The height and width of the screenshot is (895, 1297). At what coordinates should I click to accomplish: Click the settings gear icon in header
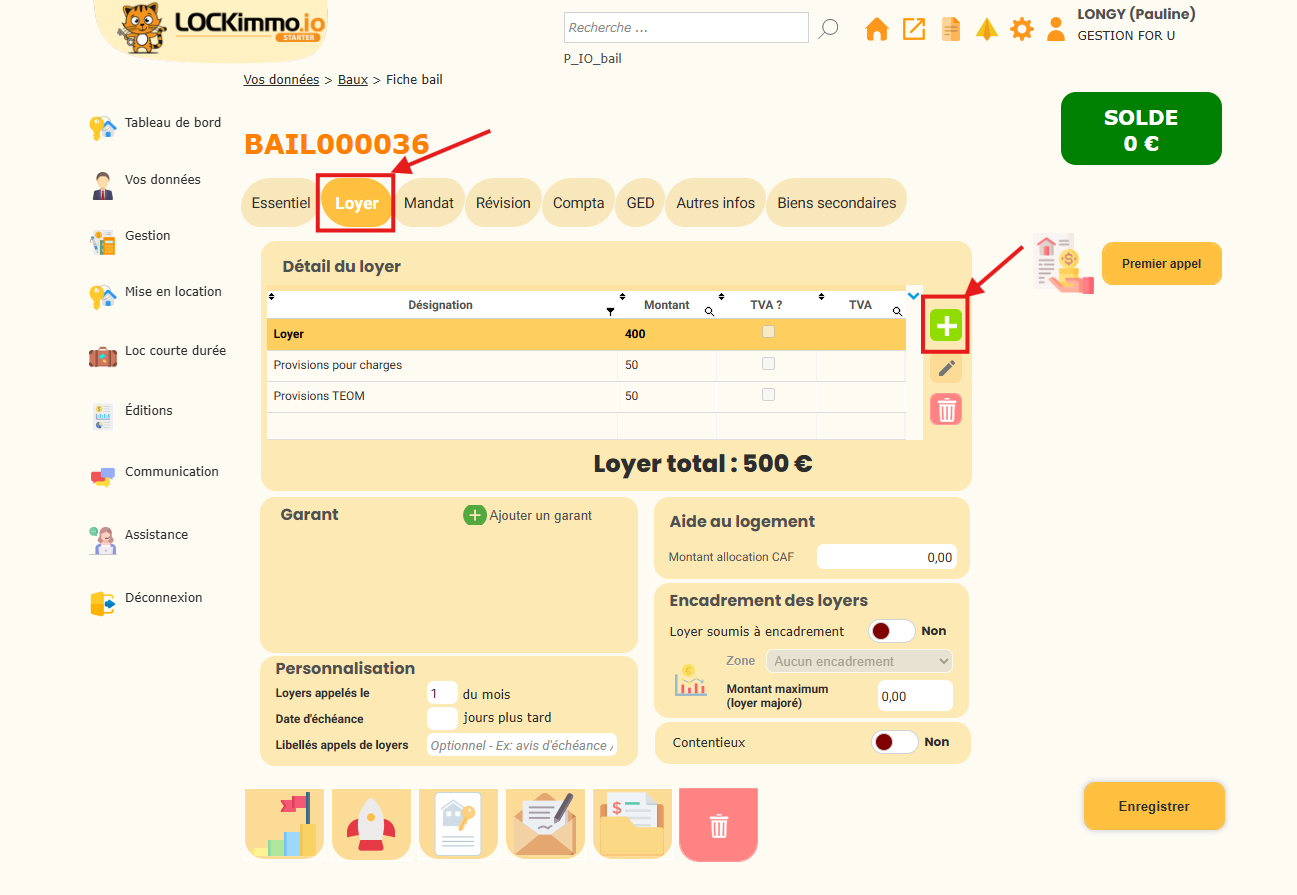click(1021, 29)
